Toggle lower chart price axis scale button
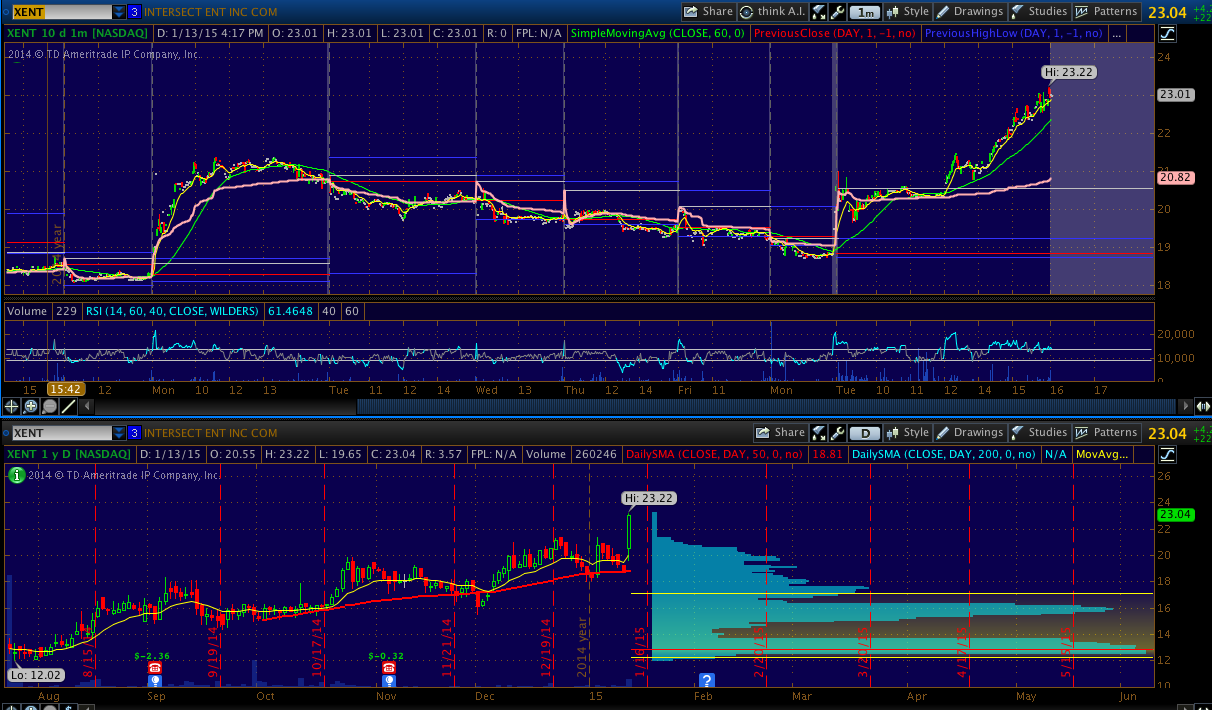The width and height of the screenshot is (1212, 710). 1168,454
